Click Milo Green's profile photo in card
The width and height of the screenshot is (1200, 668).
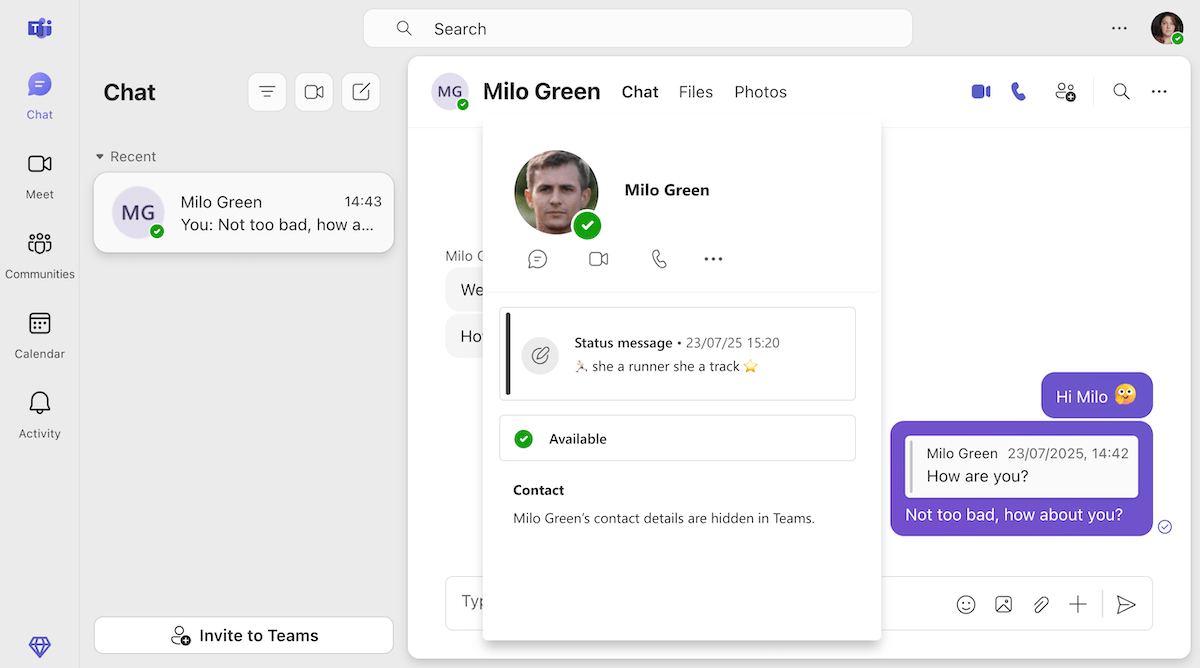click(x=556, y=192)
